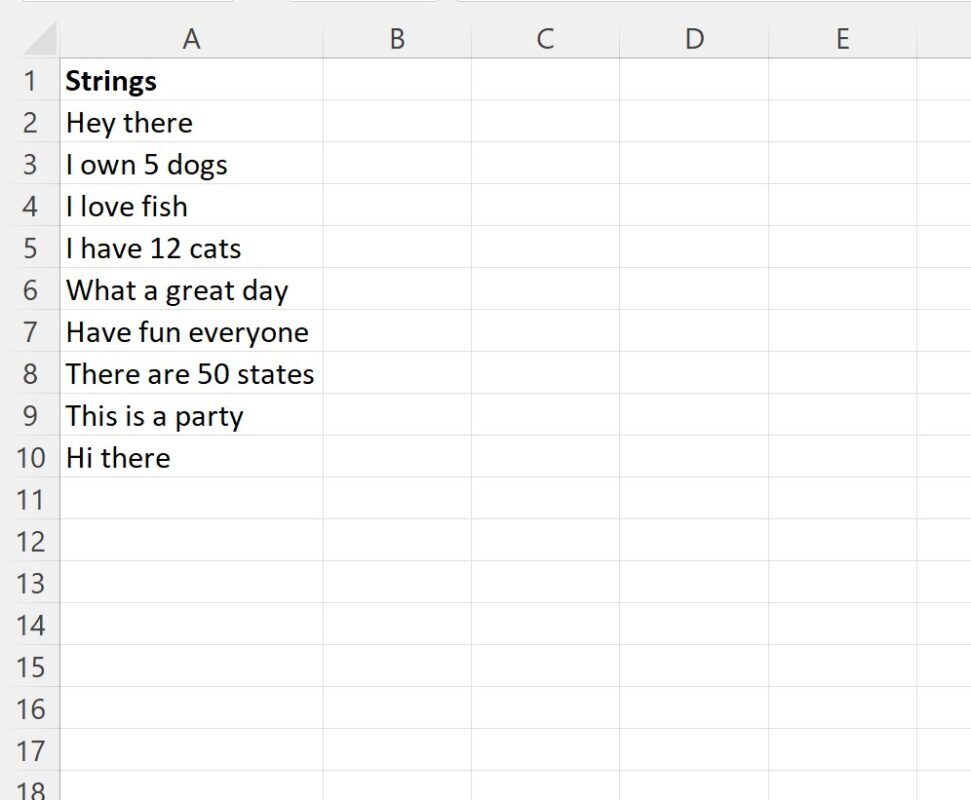The image size is (971, 800).
Task: Select row 17 header
Action: pyautogui.click(x=30, y=750)
